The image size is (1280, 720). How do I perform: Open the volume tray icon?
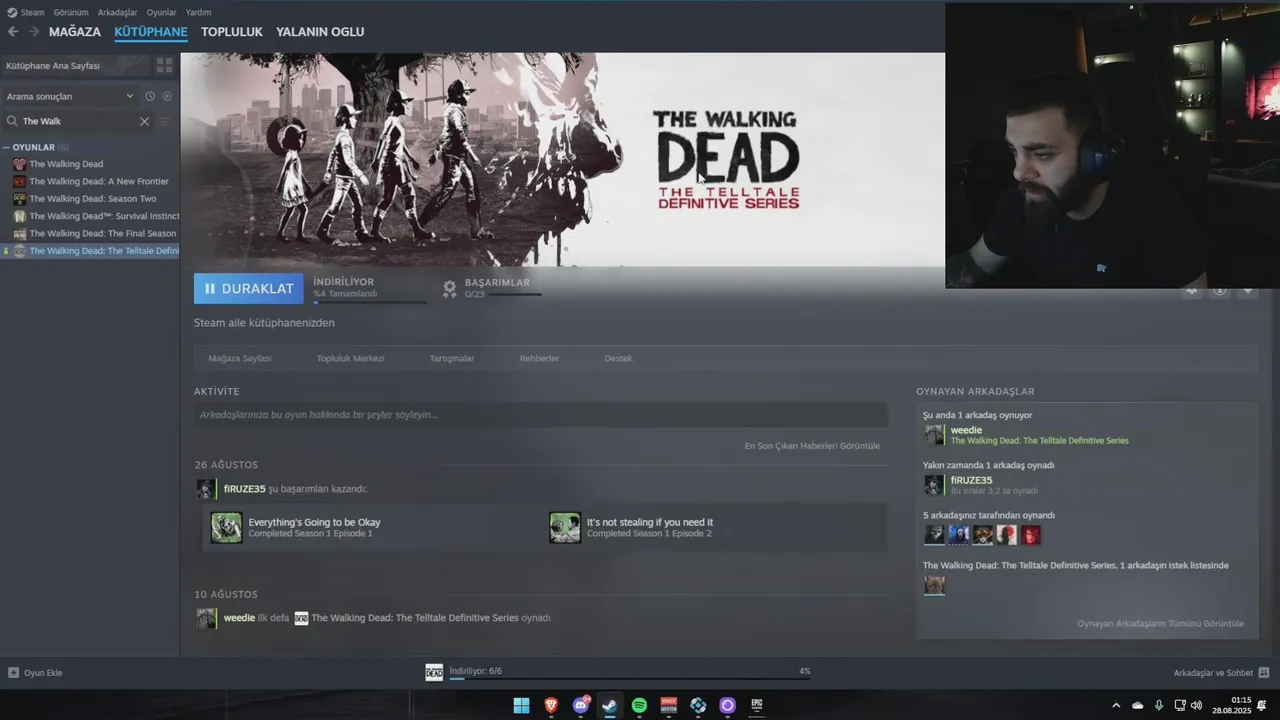pos(1196,705)
